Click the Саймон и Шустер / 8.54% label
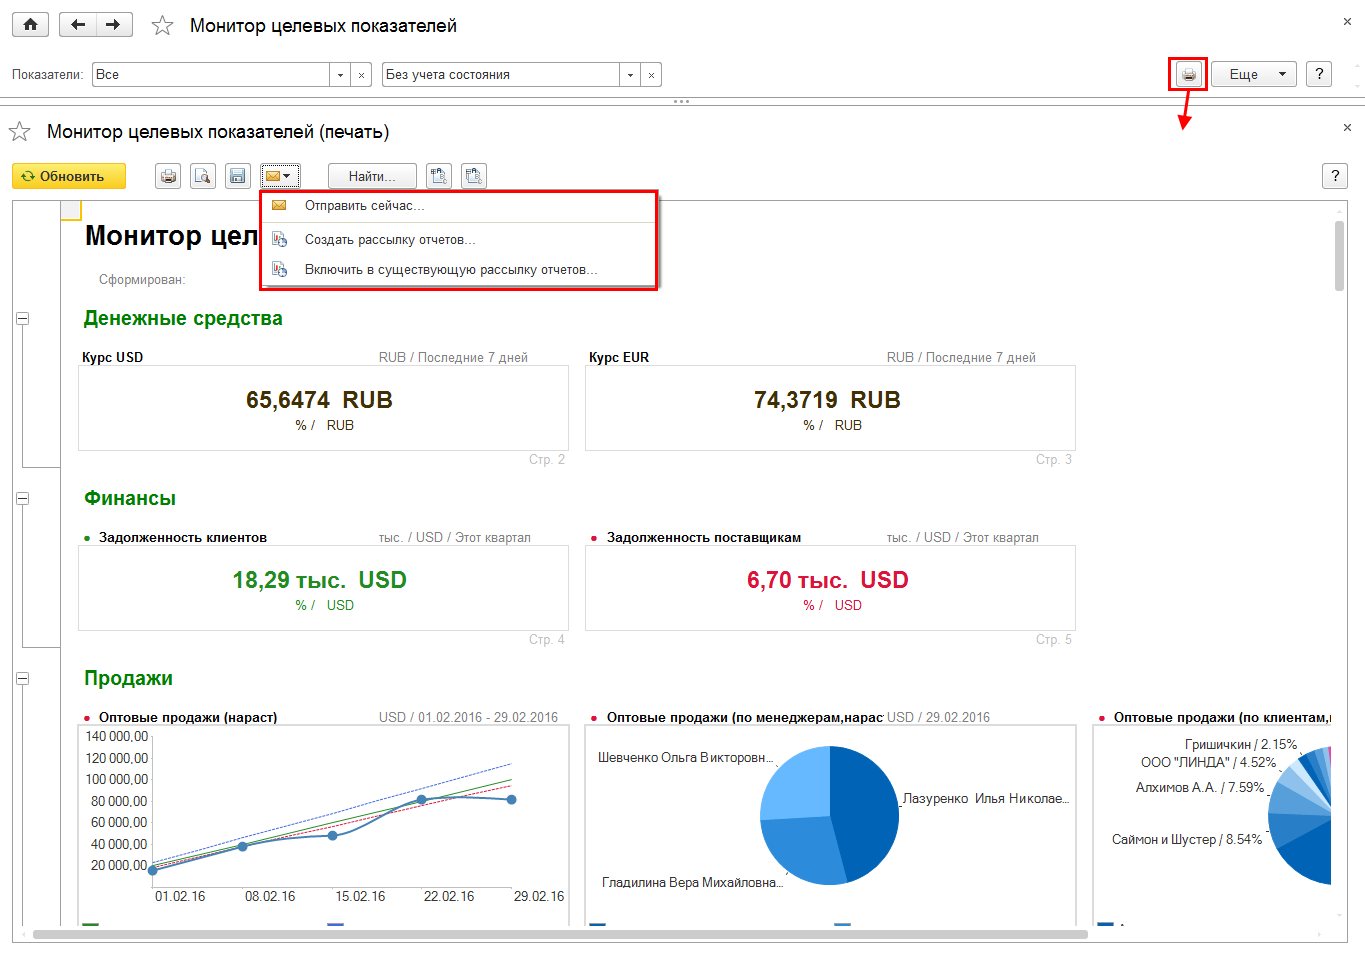Viewport: 1365px width, 955px height. pos(1187,840)
